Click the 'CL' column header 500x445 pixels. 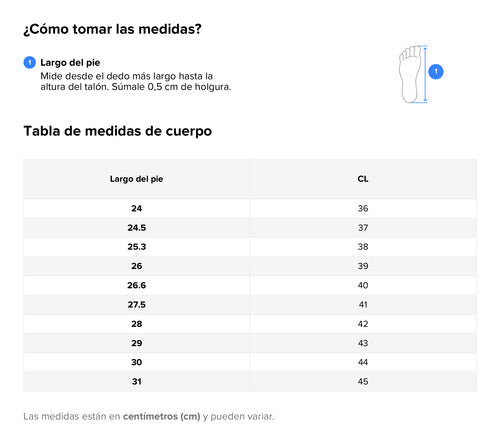tap(363, 179)
